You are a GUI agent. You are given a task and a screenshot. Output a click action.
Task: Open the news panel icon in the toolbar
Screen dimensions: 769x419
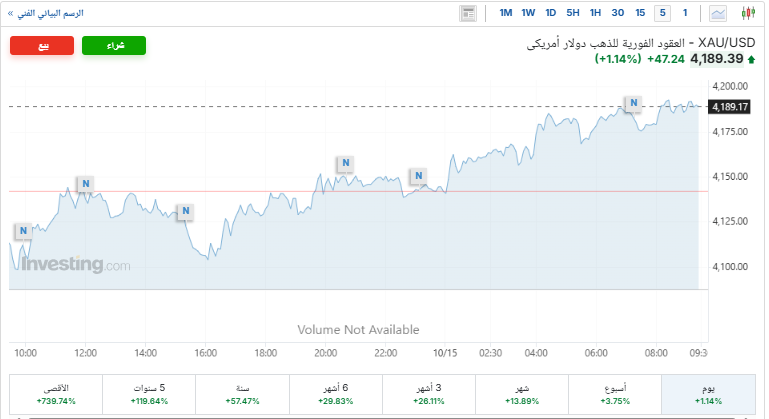[x=468, y=13]
